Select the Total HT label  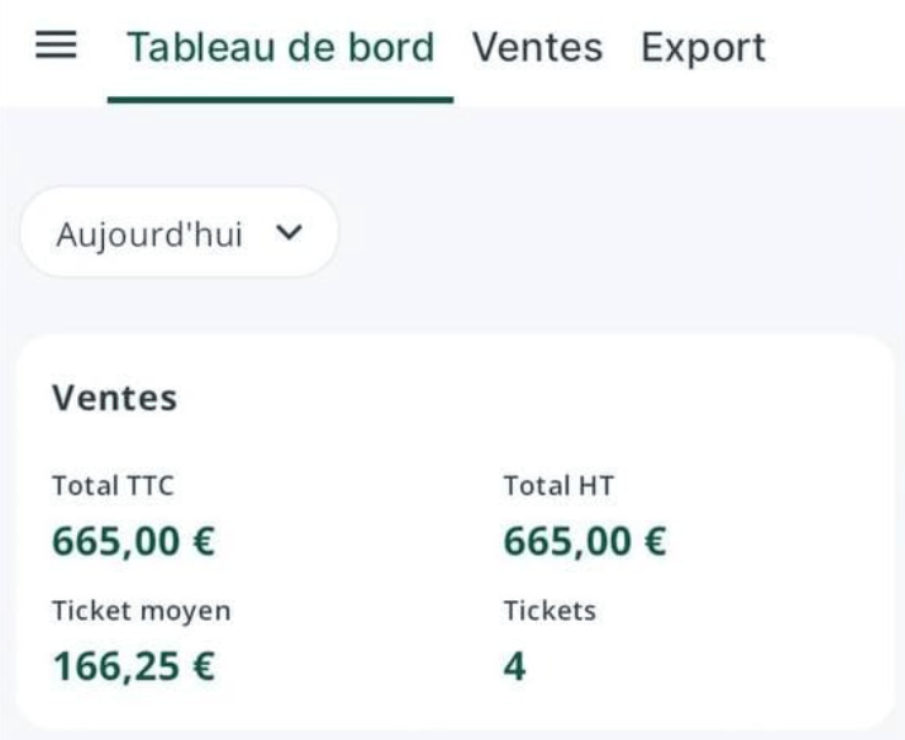tap(557, 486)
